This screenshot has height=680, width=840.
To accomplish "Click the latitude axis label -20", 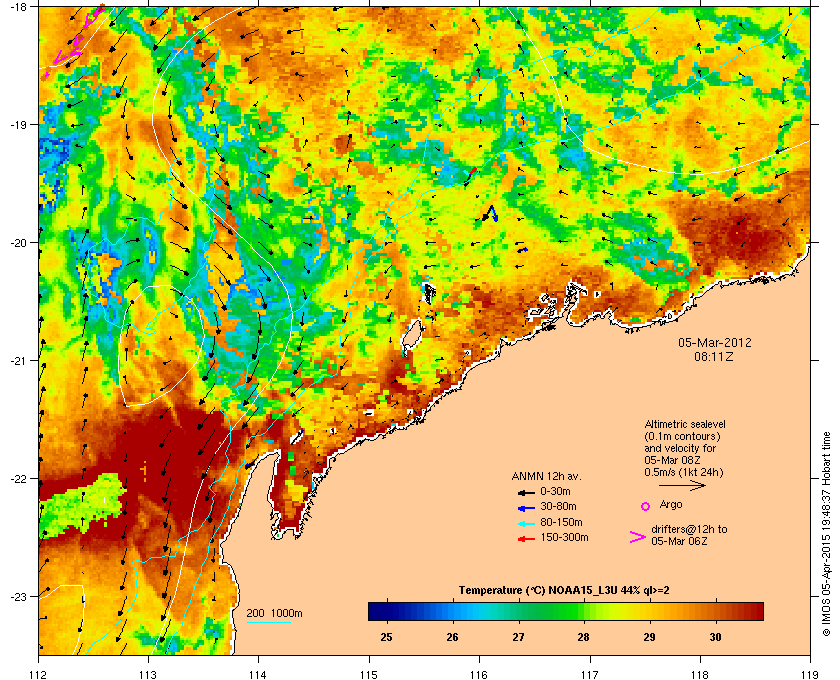I will click(18, 242).
